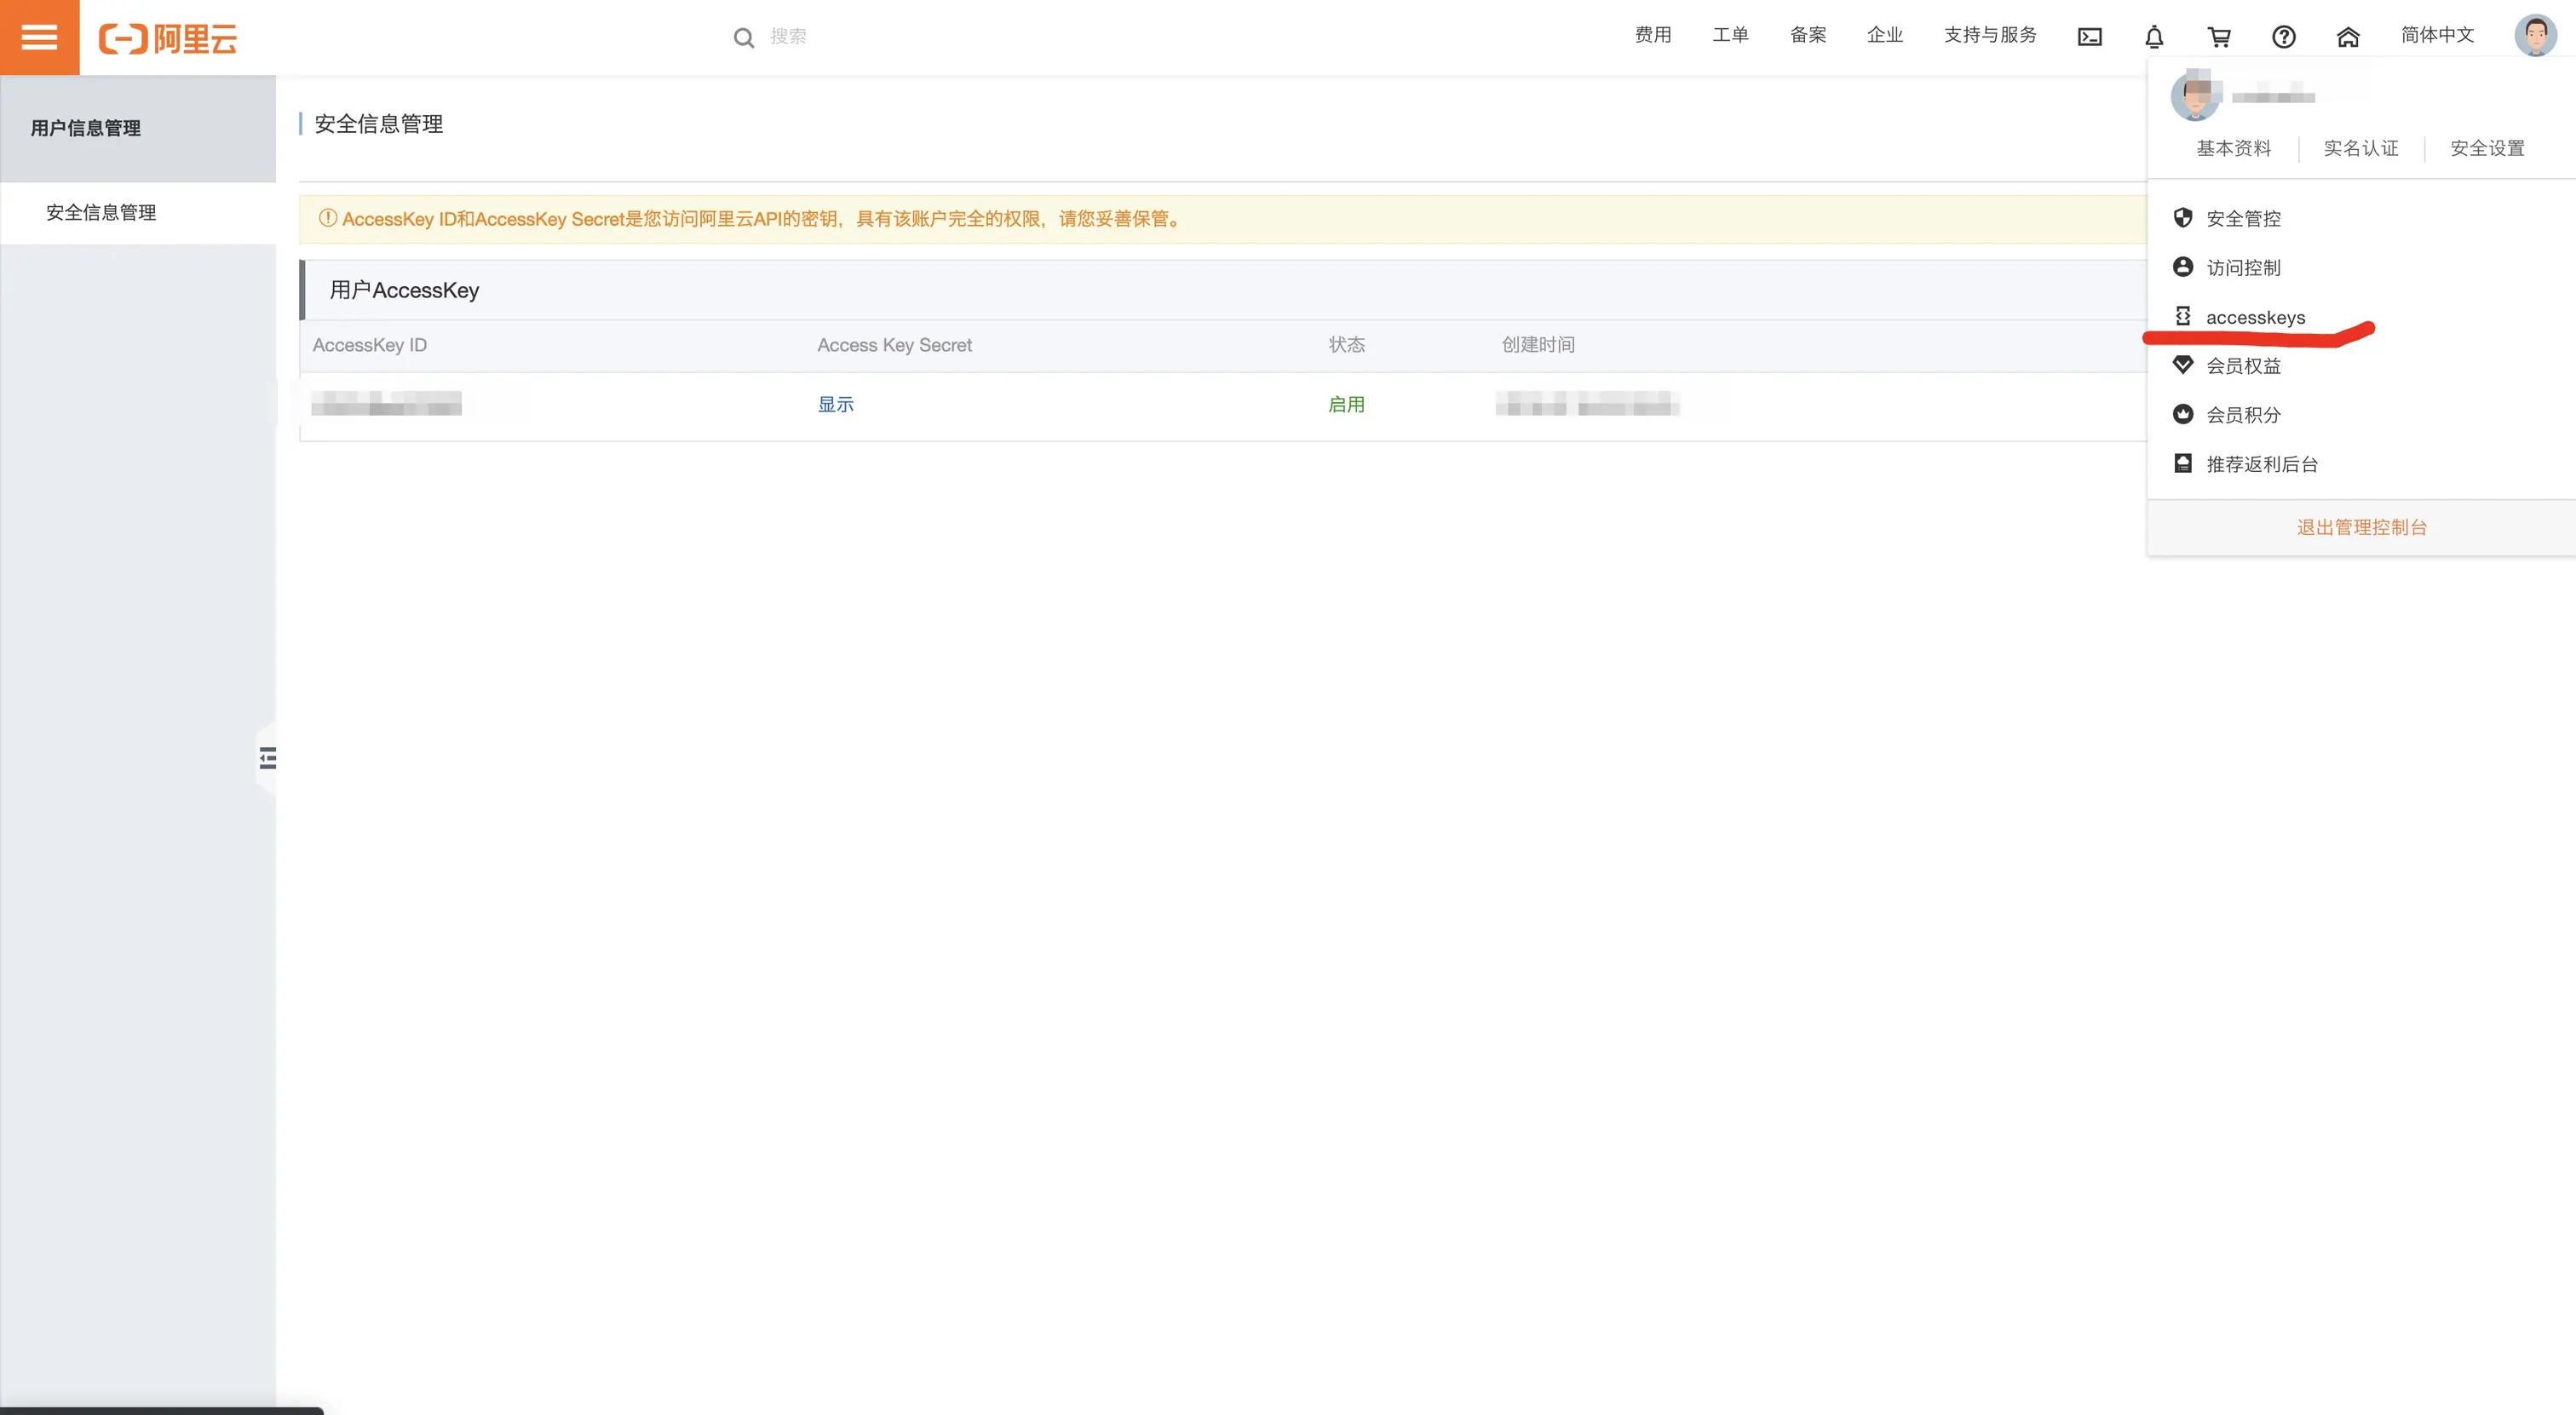Click the user avatar in top bar
This screenshot has width=2576, height=1415.
pos(2535,36)
